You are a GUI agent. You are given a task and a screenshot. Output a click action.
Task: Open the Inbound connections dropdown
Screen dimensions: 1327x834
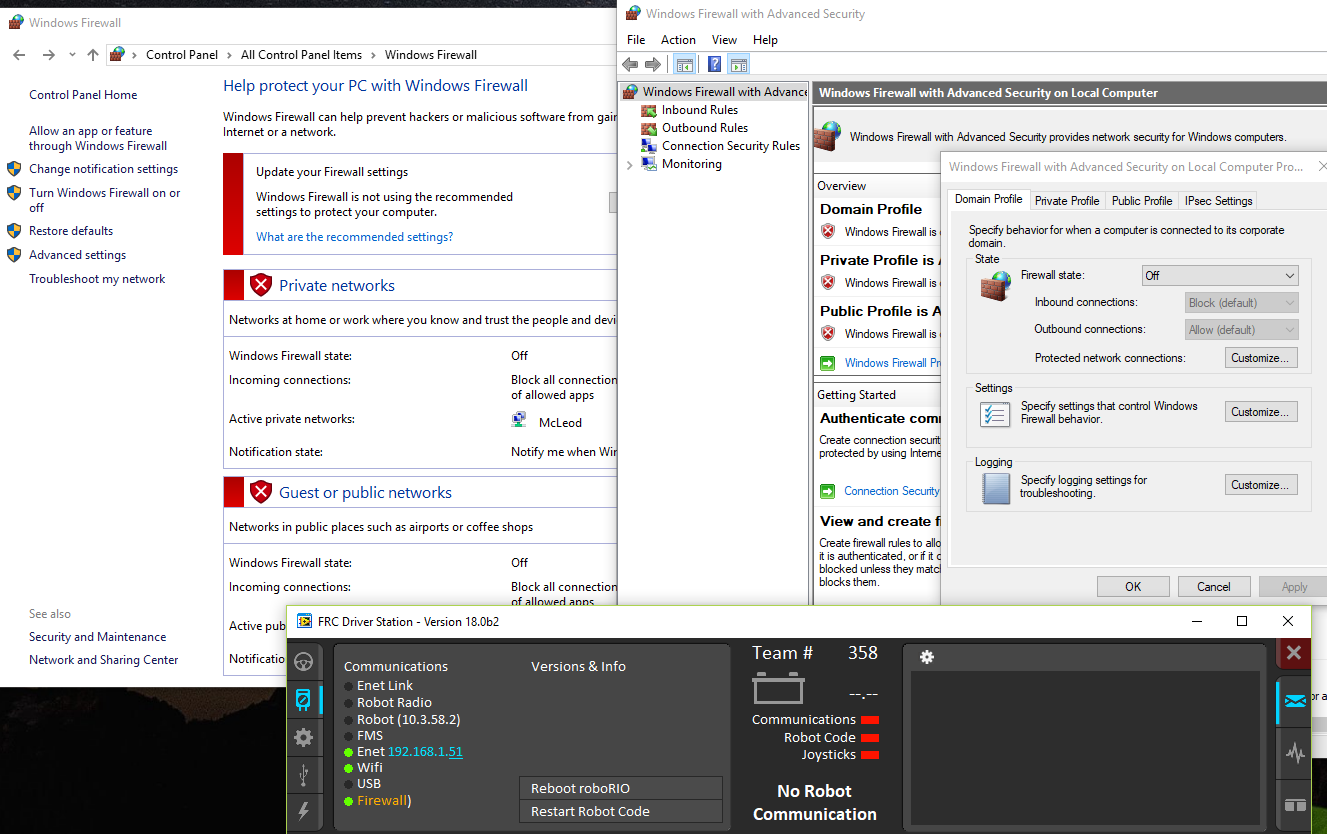[x=1242, y=302]
